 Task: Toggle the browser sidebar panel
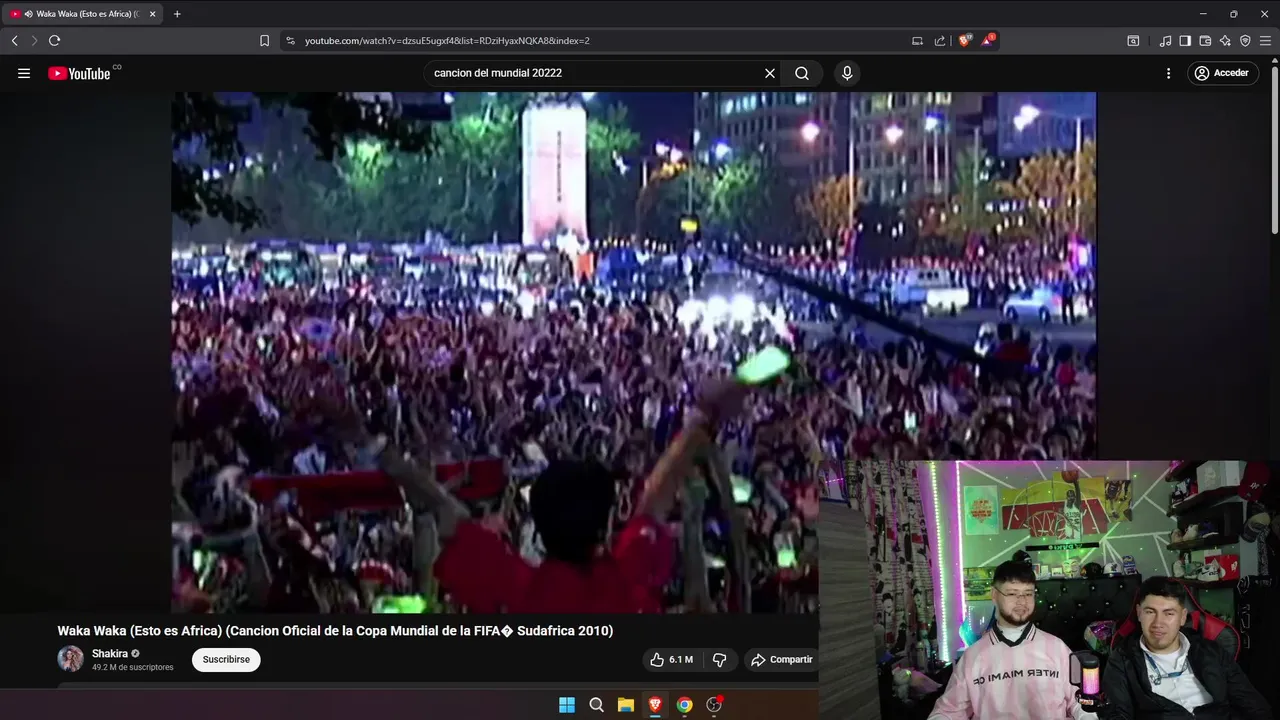1185,41
